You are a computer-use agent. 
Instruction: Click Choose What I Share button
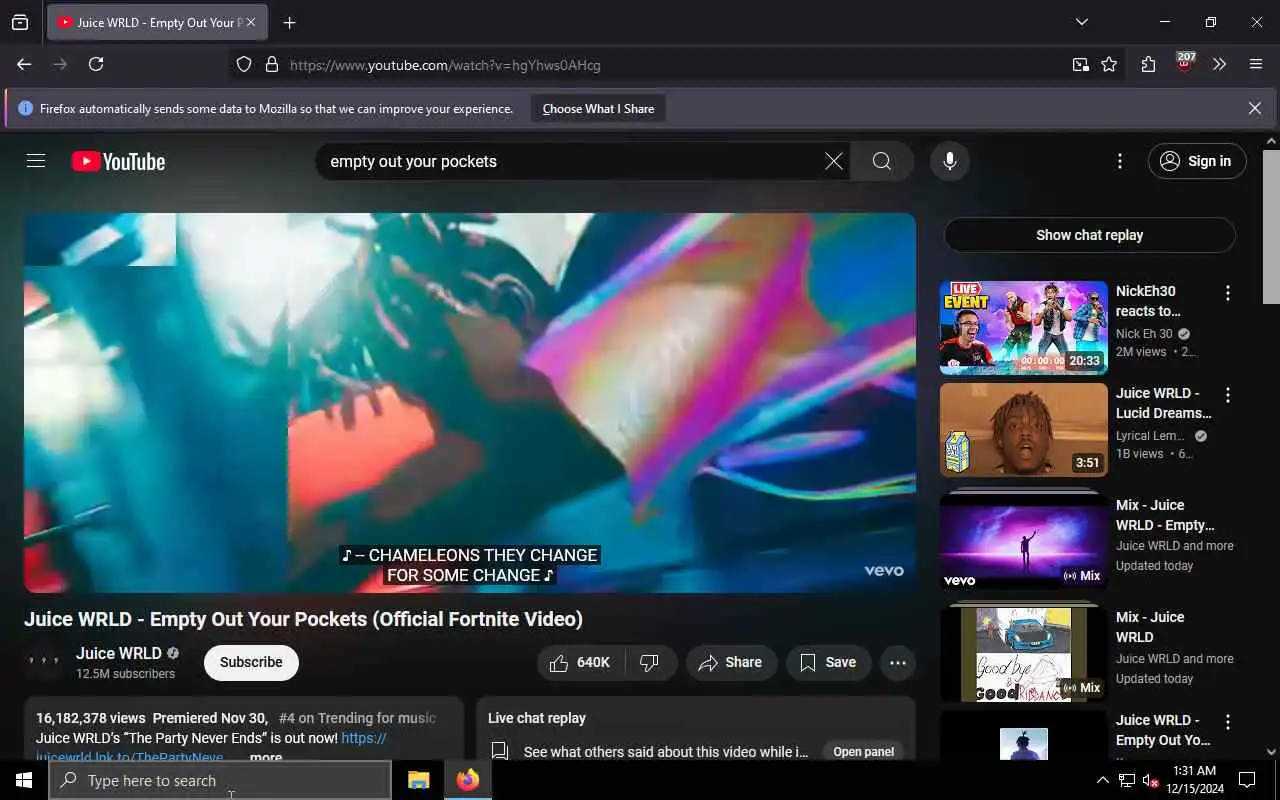tap(598, 108)
